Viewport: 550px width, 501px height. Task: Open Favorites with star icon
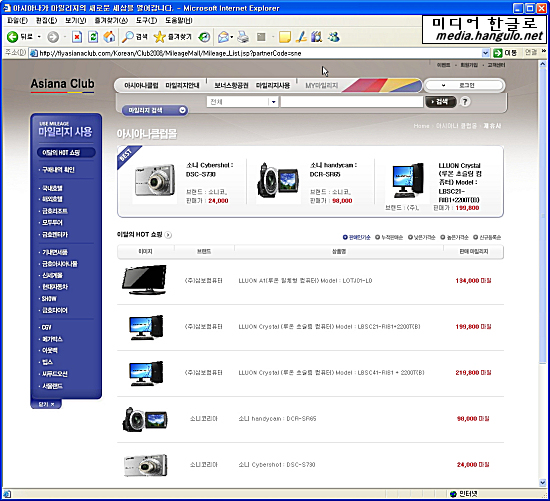(159, 36)
